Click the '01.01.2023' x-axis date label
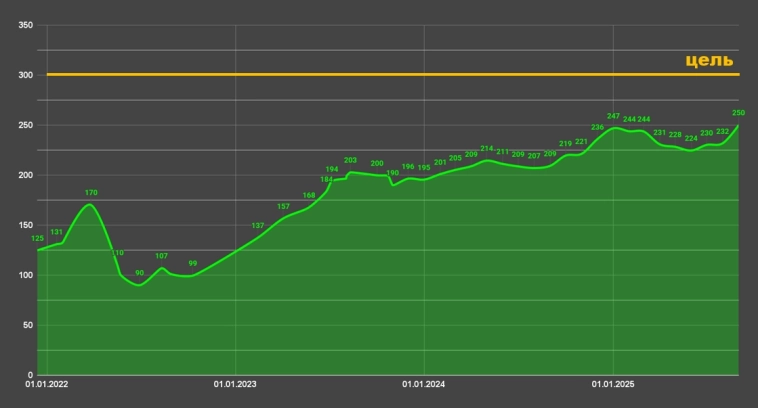The width and height of the screenshot is (758, 408). [235, 384]
